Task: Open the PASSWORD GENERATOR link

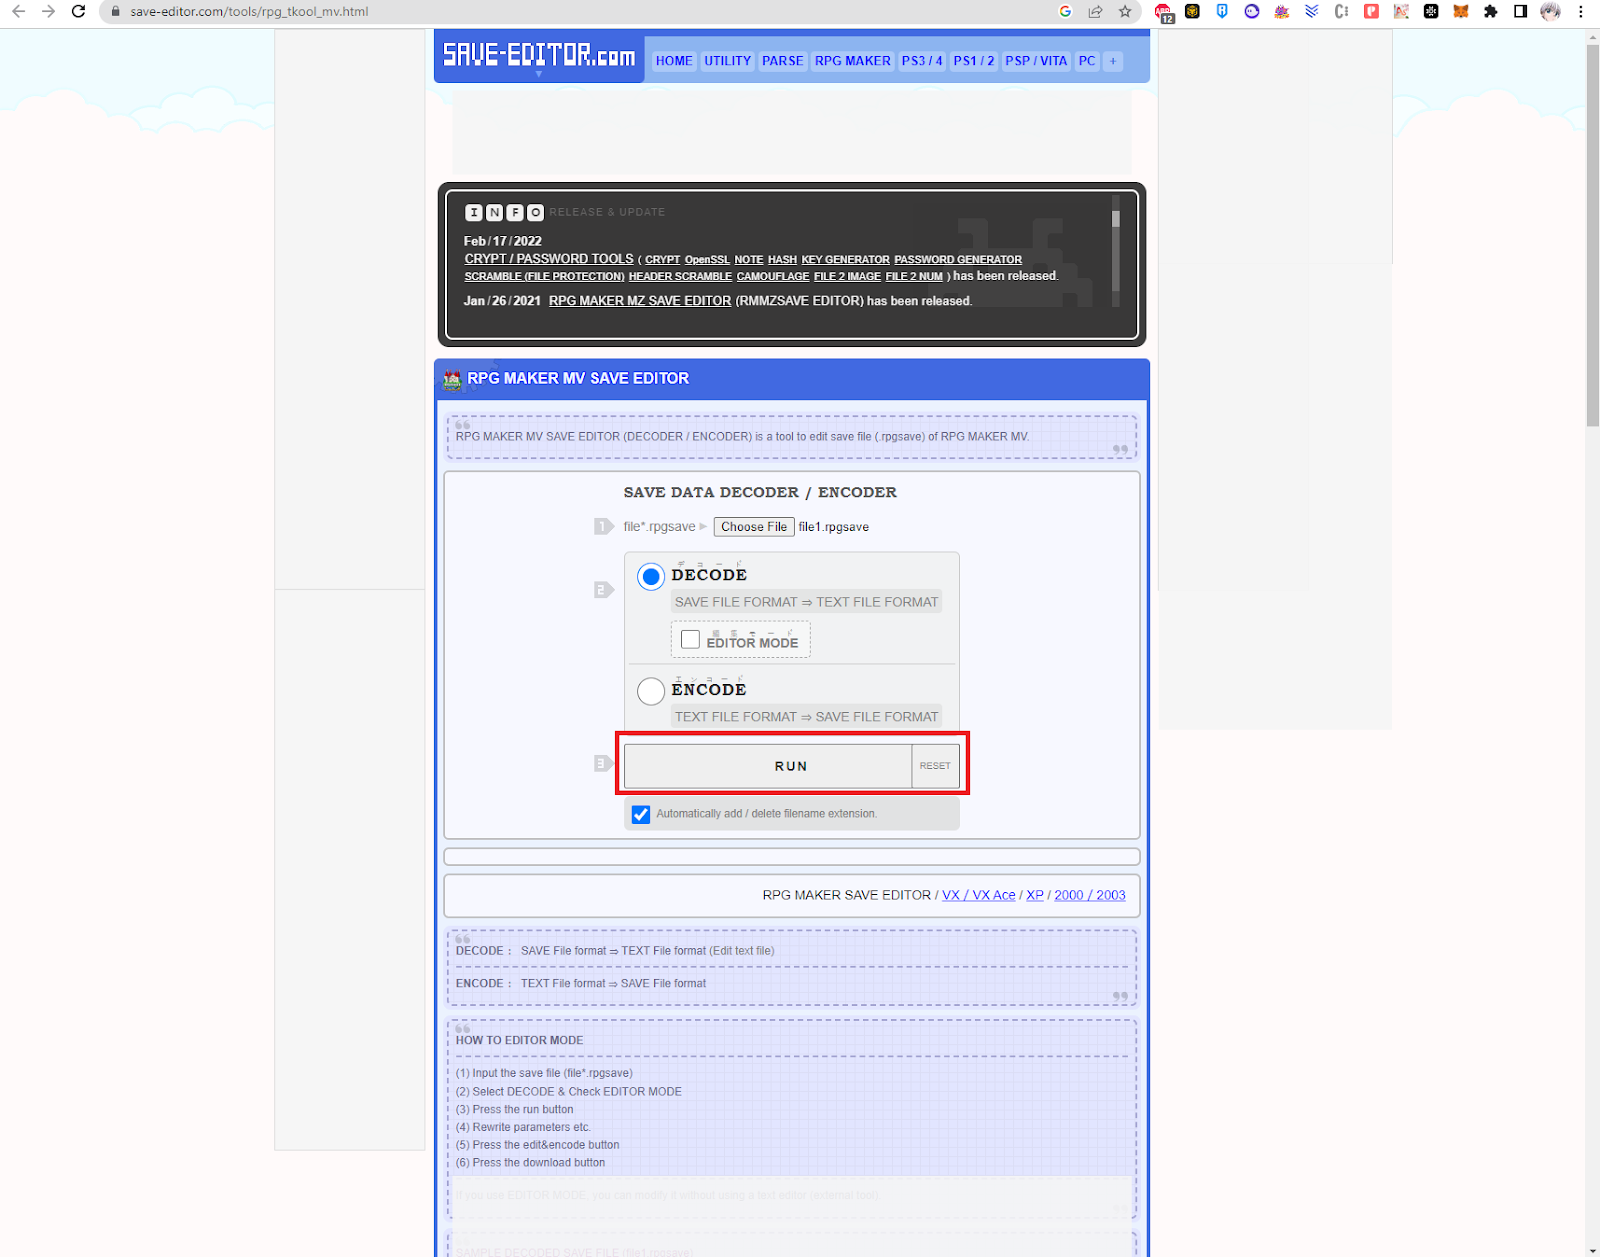Action: (x=958, y=260)
